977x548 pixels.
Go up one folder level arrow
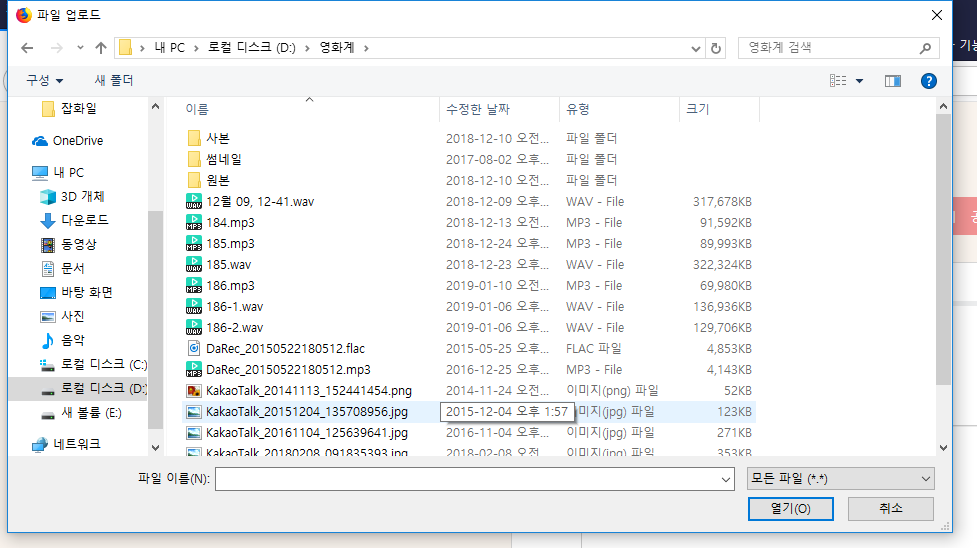tap(100, 48)
